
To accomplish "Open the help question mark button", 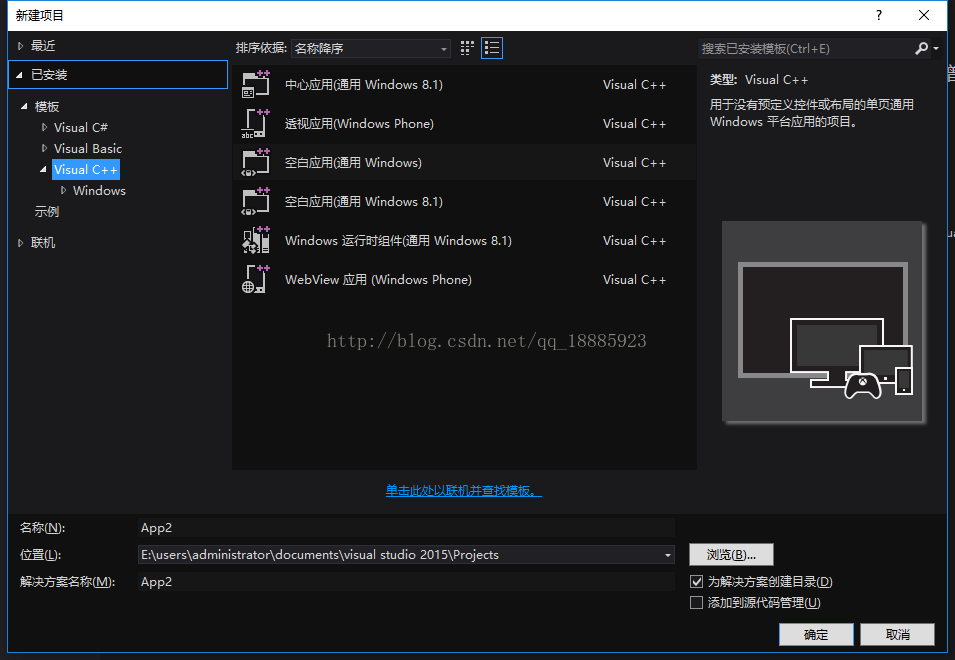I will pos(878,15).
